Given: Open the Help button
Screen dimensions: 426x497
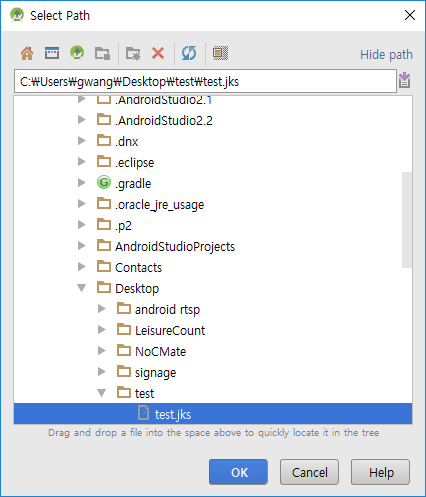Looking at the screenshot, I should click(x=380, y=472).
